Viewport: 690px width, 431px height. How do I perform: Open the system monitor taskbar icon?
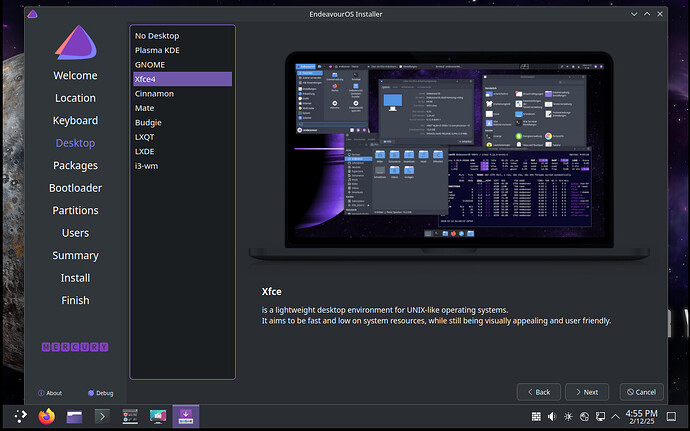click(130, 416)
